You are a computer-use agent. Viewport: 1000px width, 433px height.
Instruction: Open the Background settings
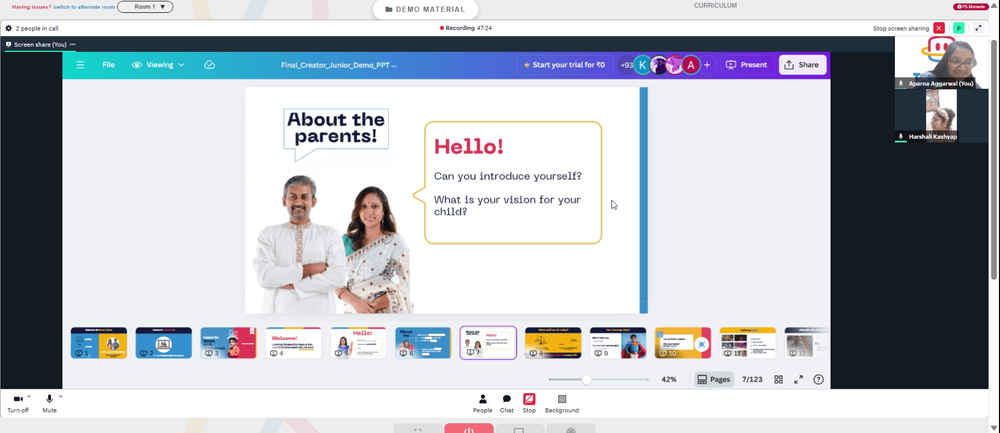pos(562,404)
